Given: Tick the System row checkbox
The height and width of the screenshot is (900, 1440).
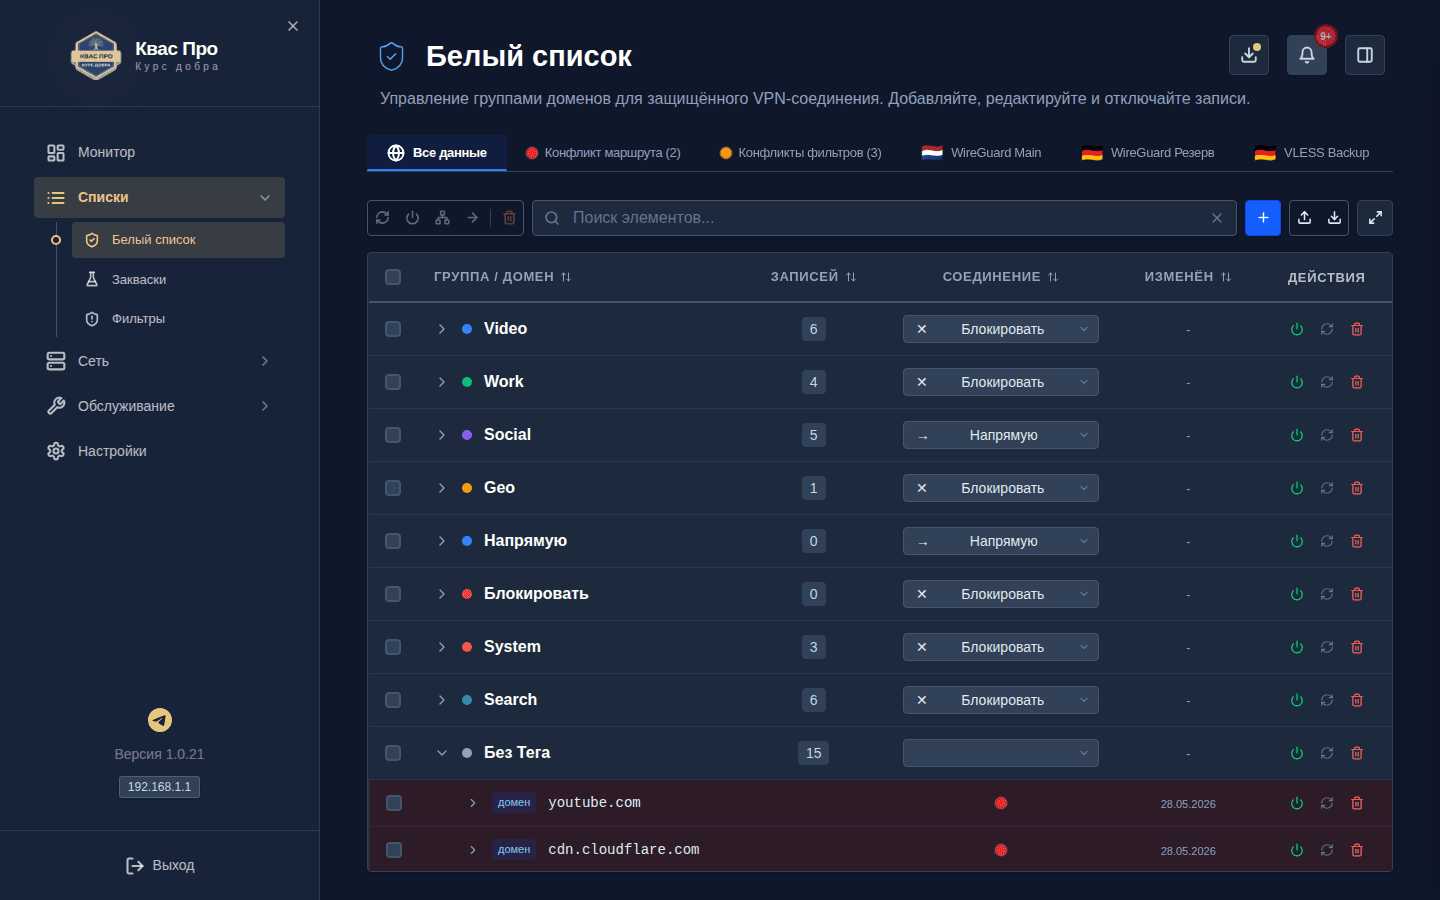Looking at the screenshot, I should coord(393,647).
